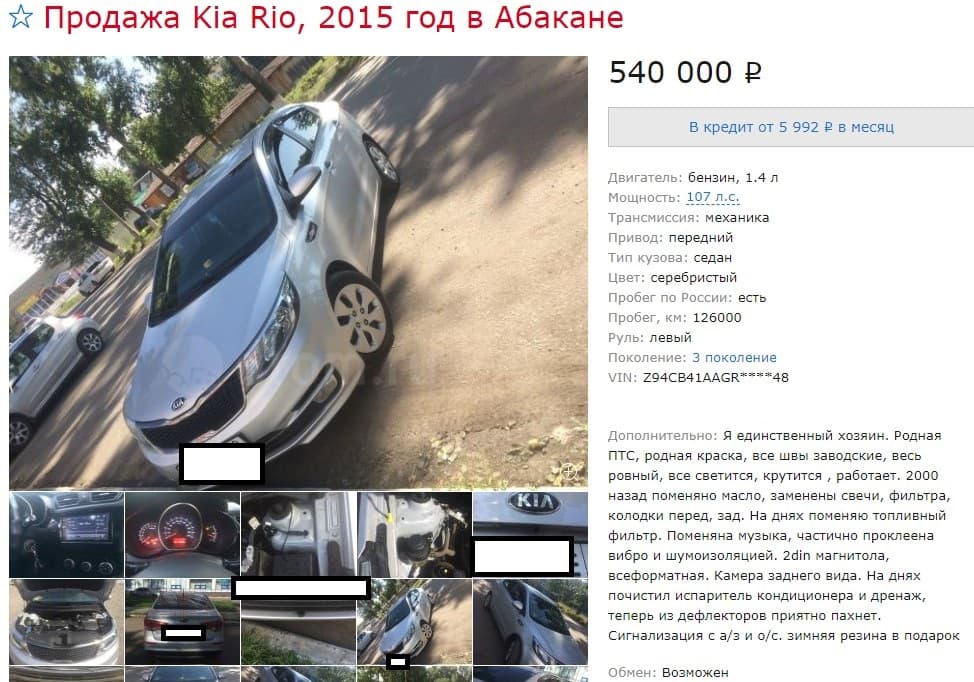View instrument cluster gauges thumbnail
The height and width of the screenshot is (682, 974).
[x=183, y=535]
